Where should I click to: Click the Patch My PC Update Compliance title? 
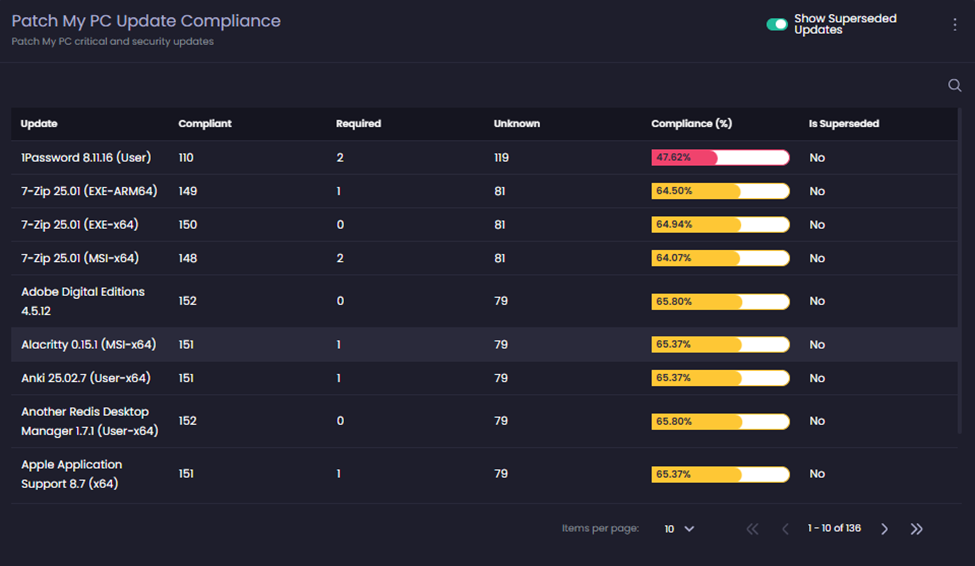(x=146, y=21)
